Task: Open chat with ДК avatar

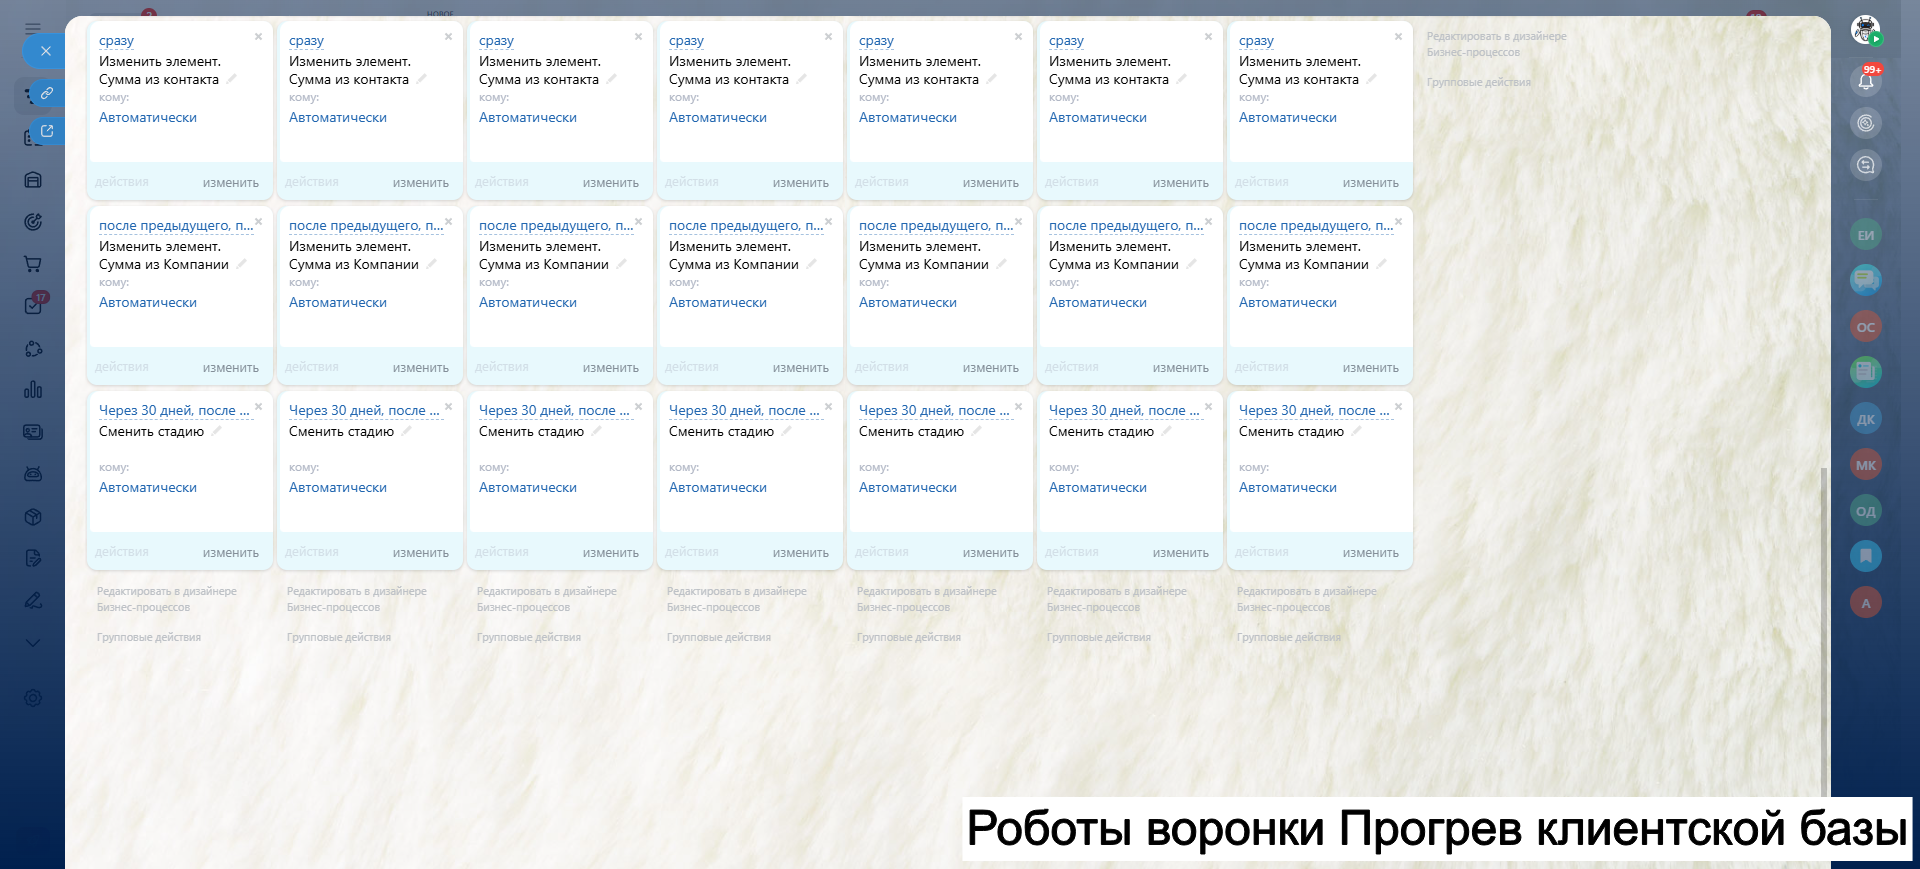Action: pos(1866,419)
